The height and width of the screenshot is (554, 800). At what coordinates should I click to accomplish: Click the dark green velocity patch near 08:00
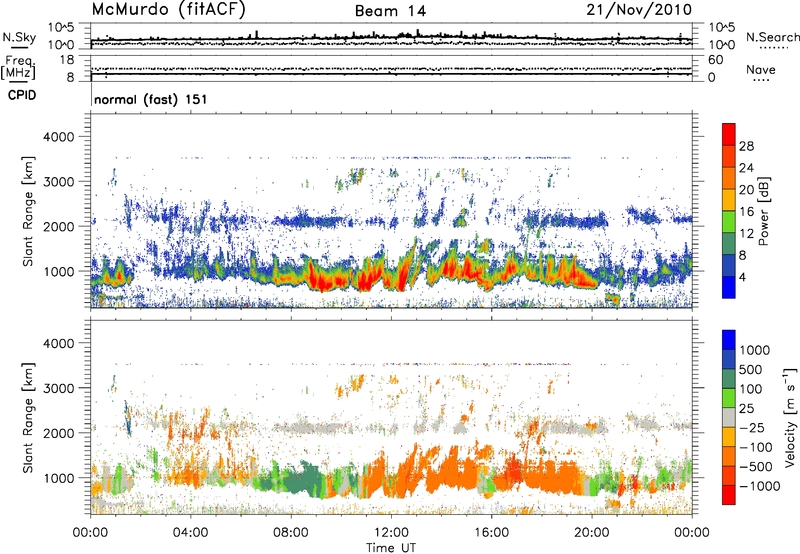304,478
